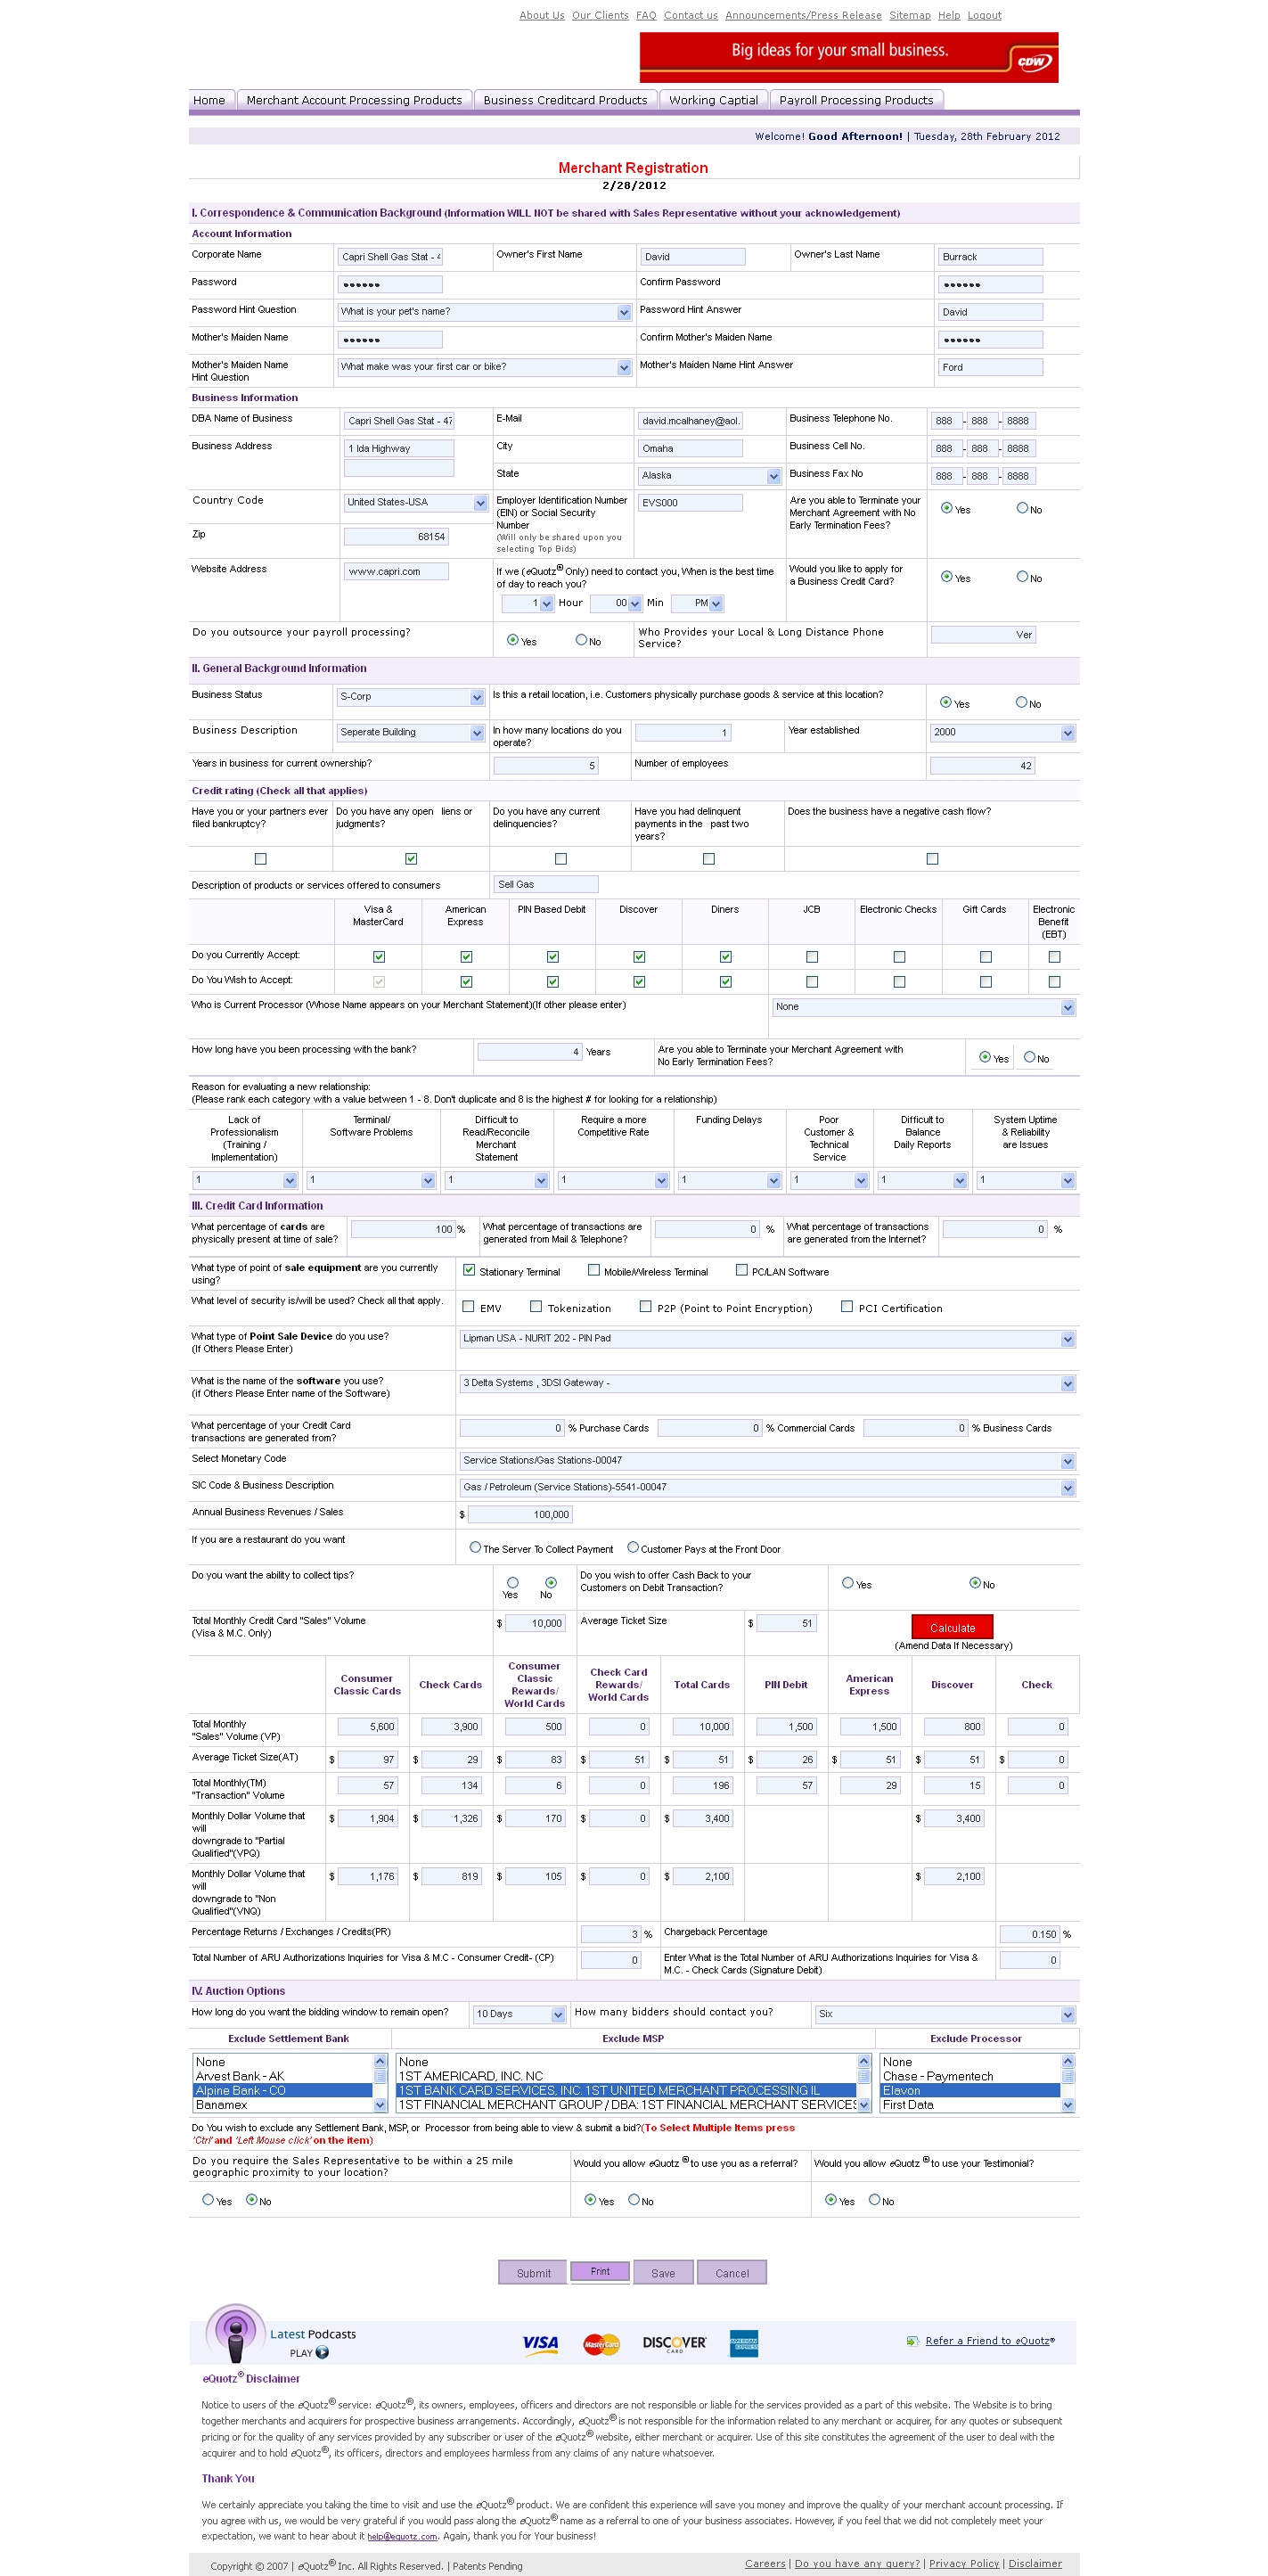
Task: Select Yes for collecting tips
Action: tap(513, 1583)
